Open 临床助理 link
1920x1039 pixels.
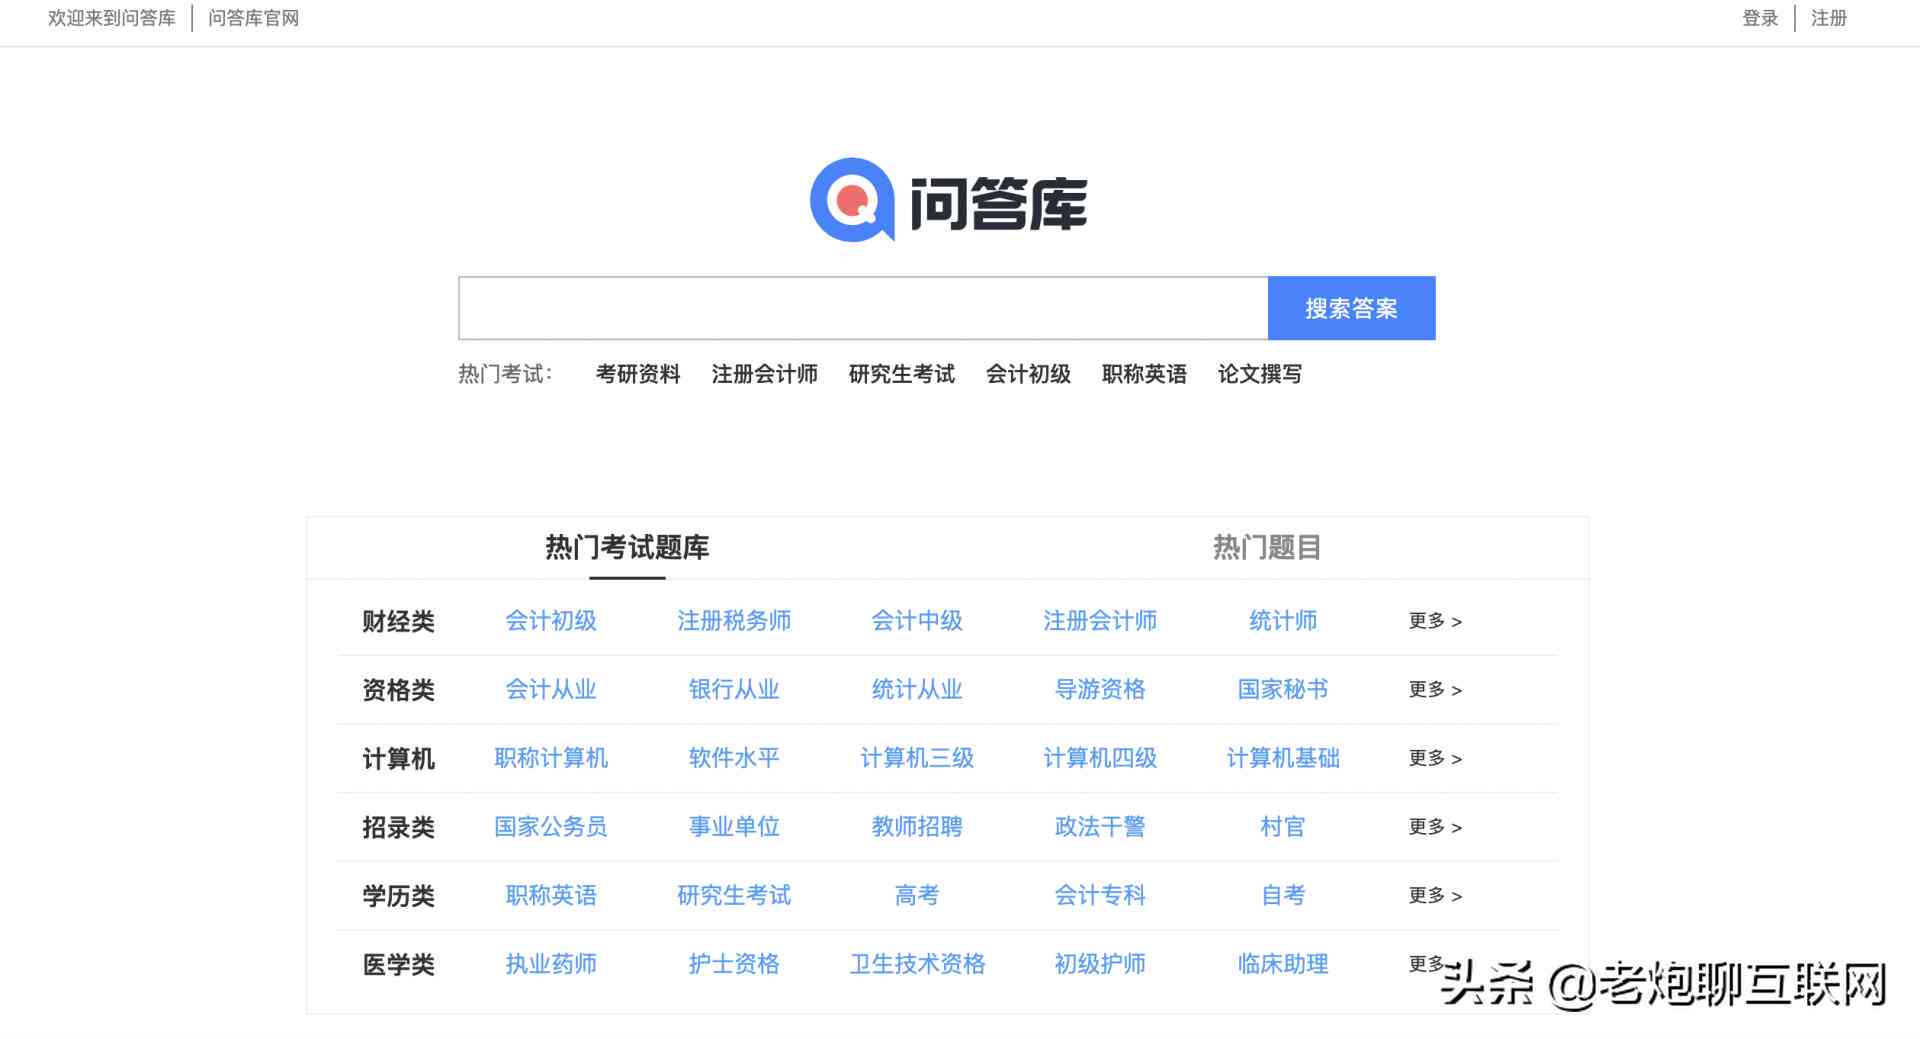click(1283, 964)
